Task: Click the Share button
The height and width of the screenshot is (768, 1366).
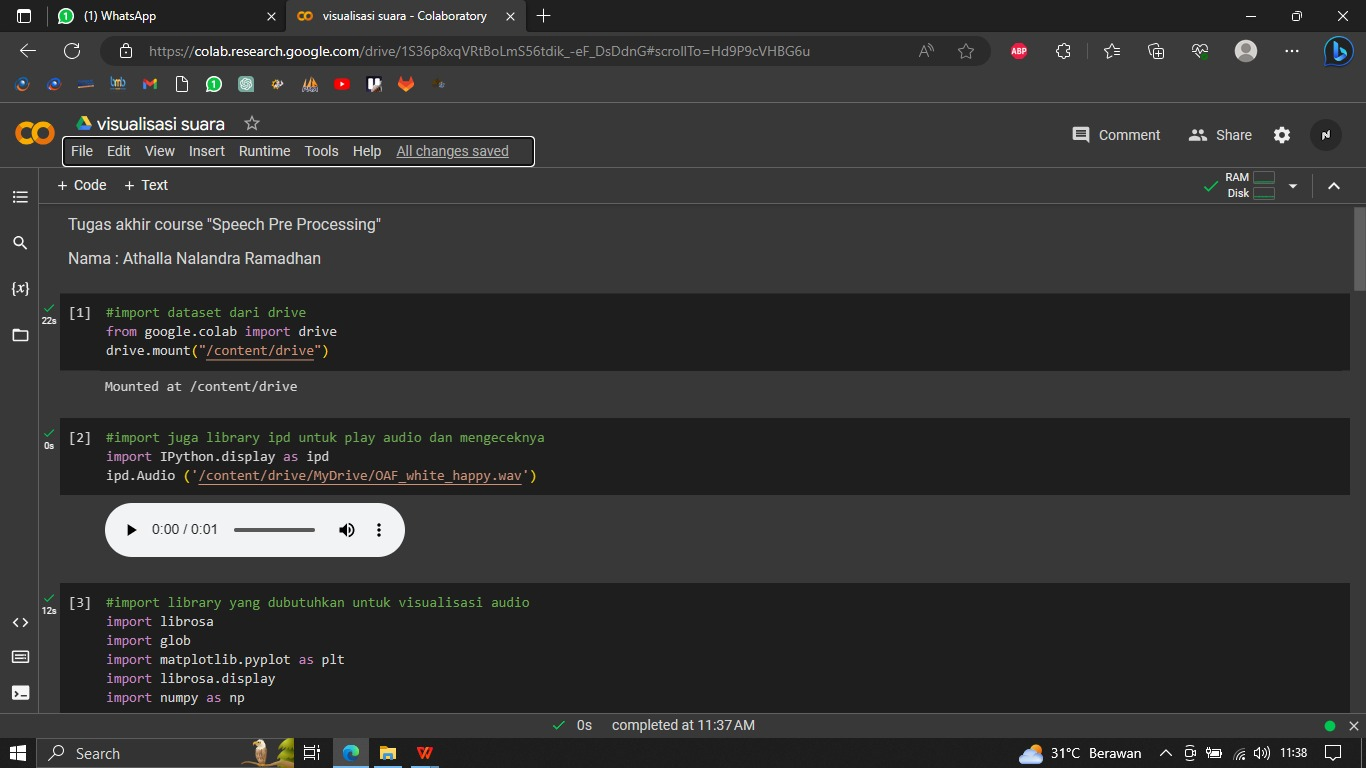Action: (1220, 135)
